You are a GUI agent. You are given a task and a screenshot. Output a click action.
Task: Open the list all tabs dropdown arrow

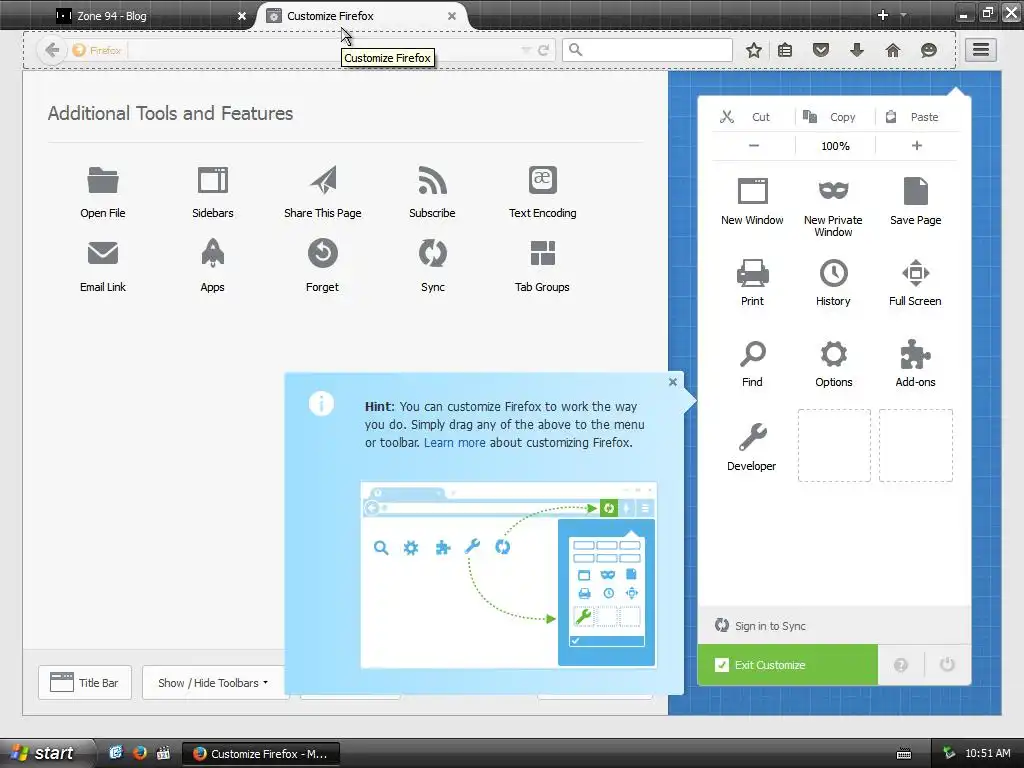[904, 15]
